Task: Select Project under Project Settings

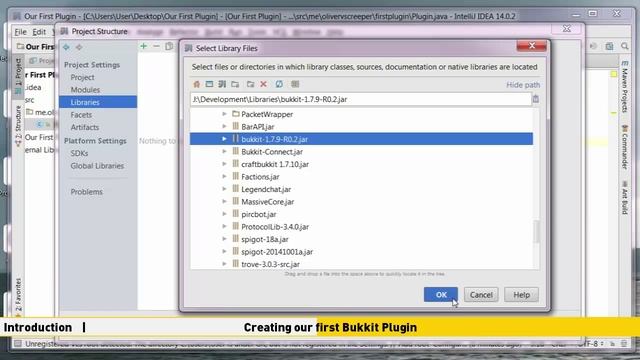Action: [x=82, y=77]
